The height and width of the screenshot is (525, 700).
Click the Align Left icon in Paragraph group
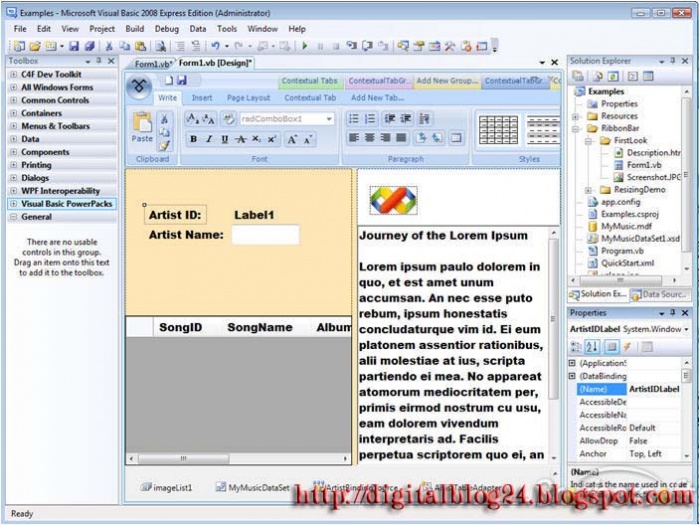click(x=354, y=138)
